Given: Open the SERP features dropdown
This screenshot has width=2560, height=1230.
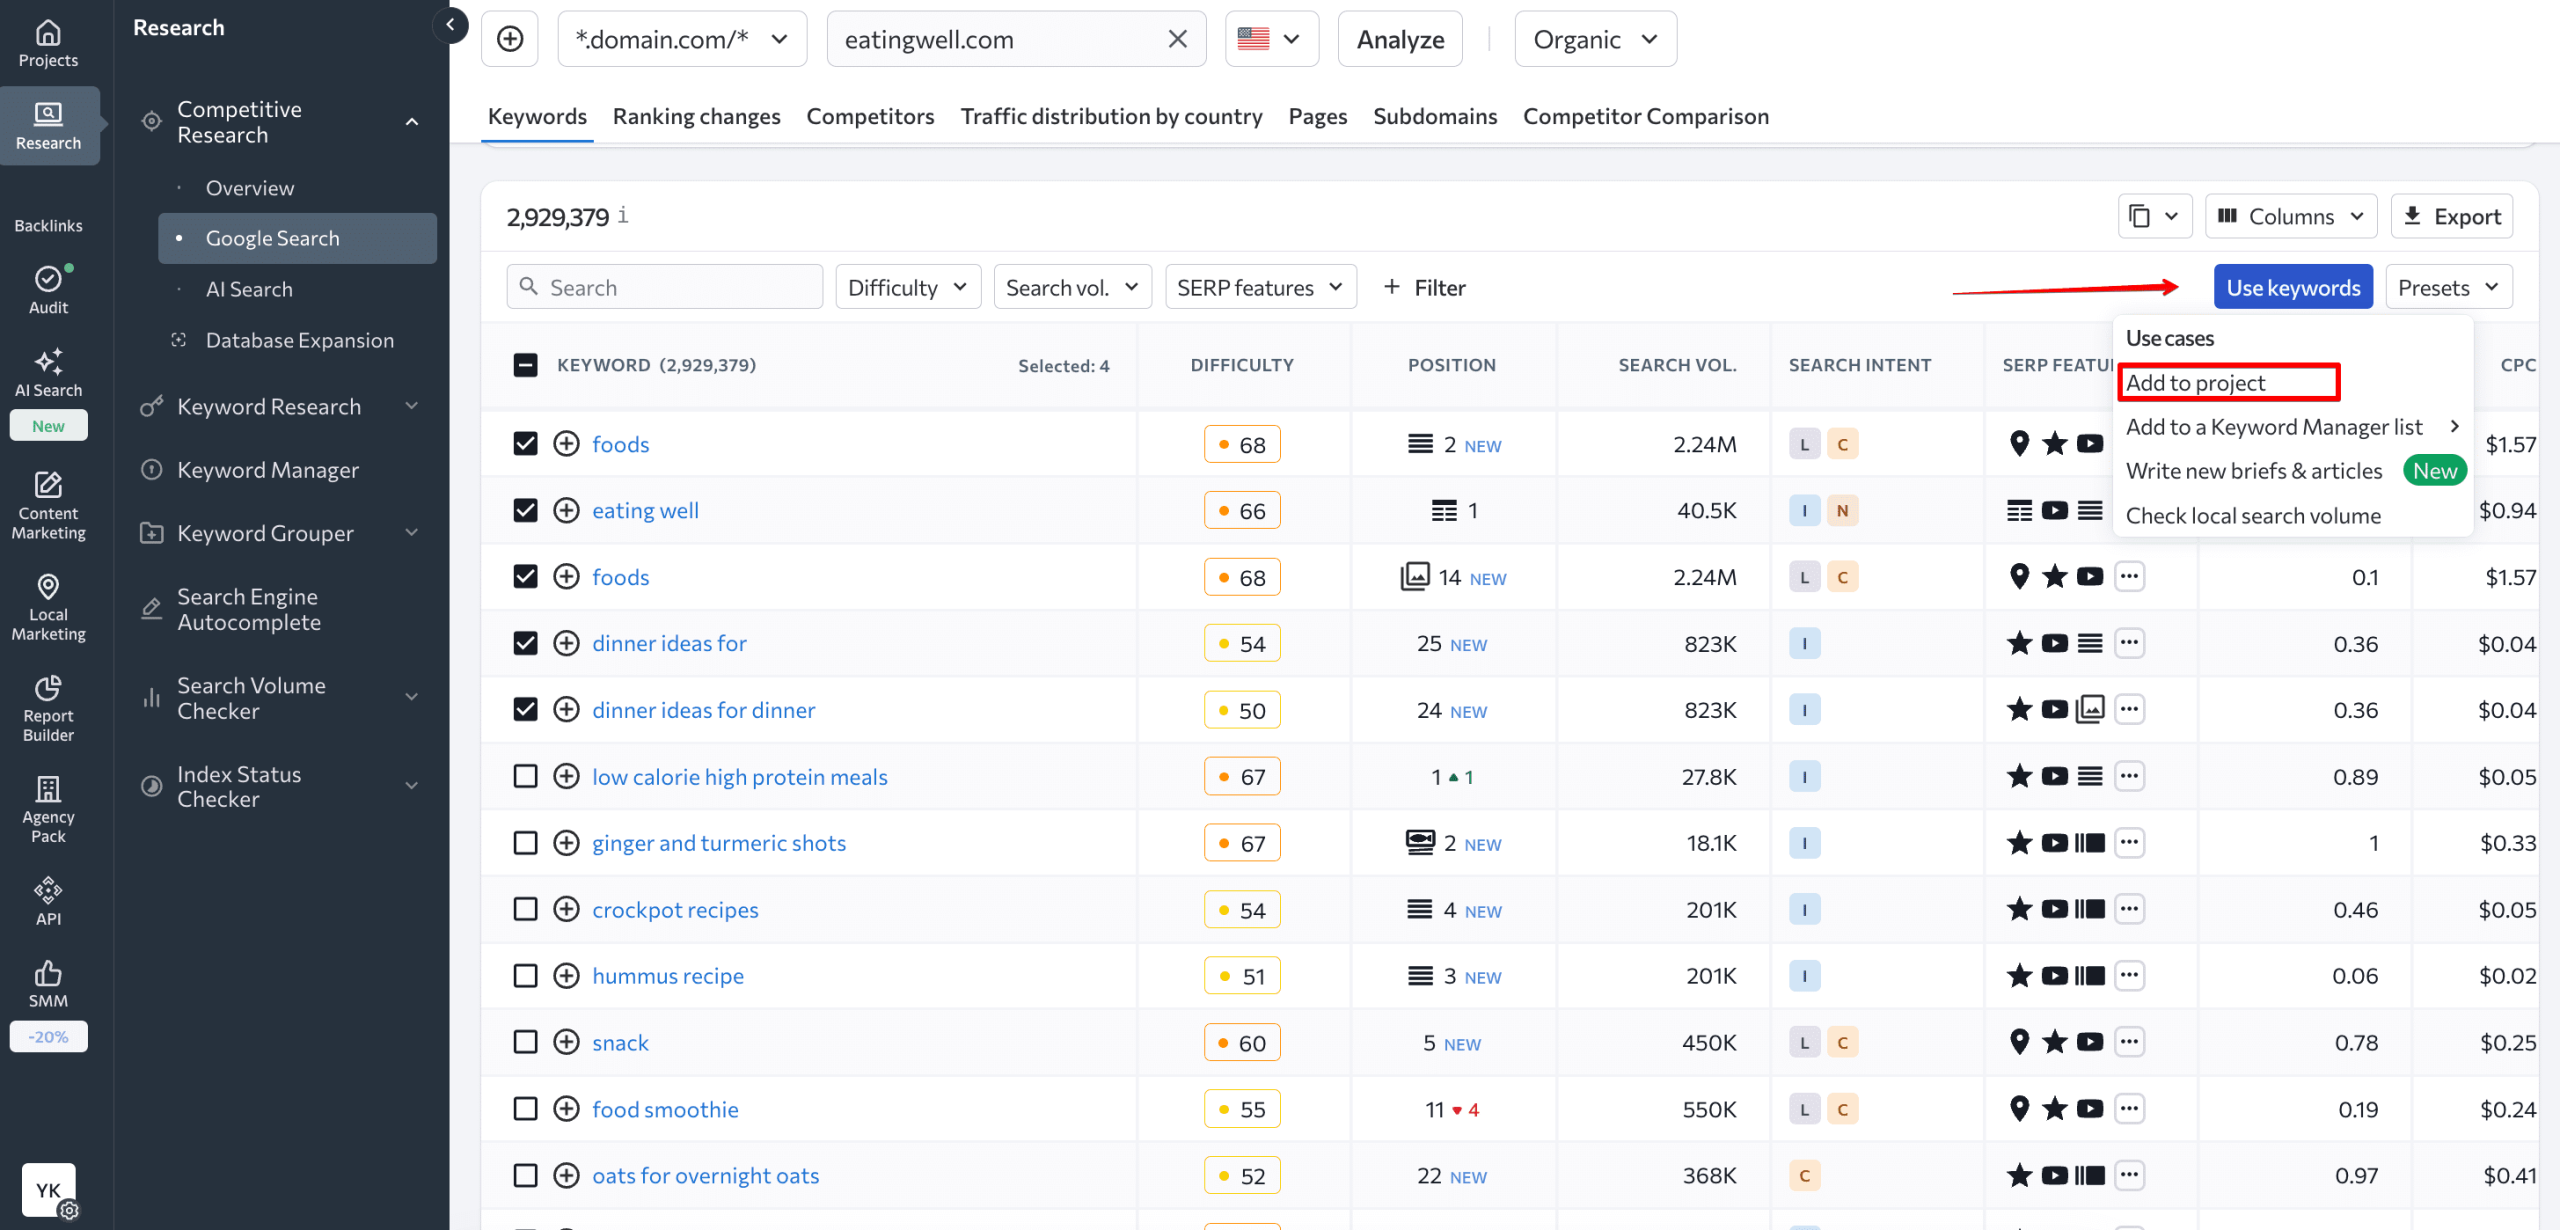Looking at the screenshot, I should point(1259,287).
